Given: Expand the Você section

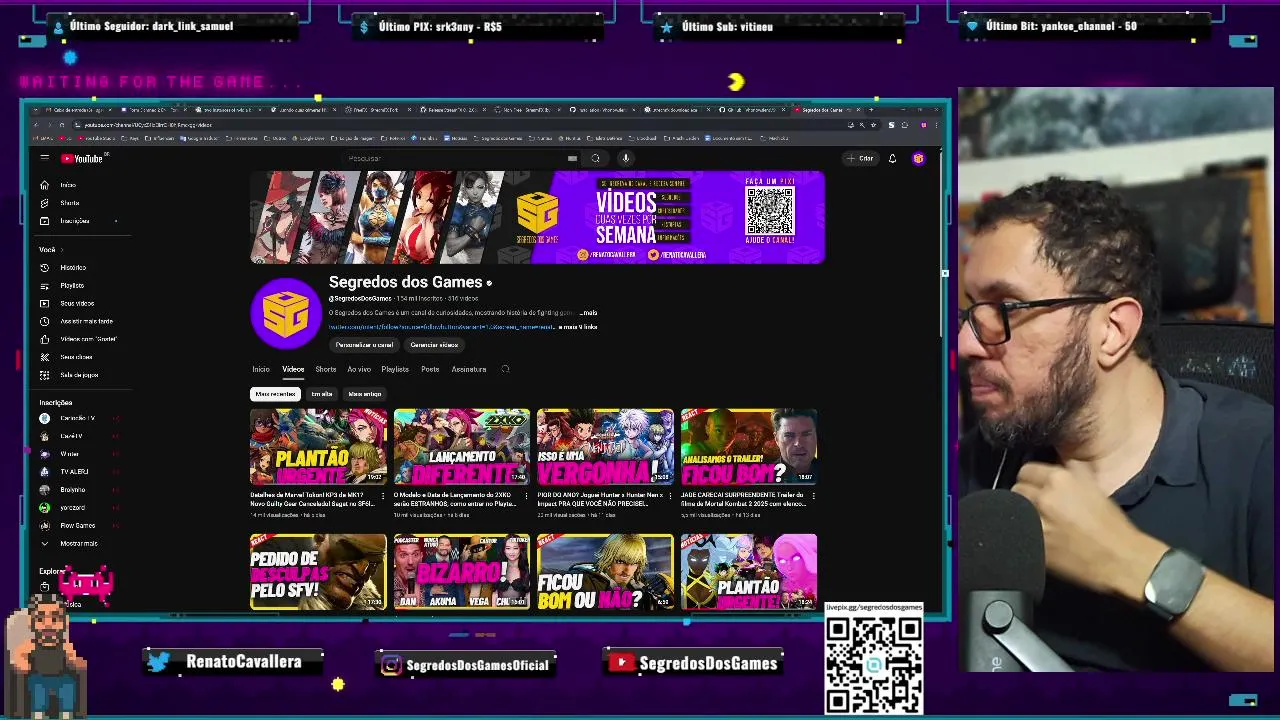Looking at the screenshot, I should (x=51, y=249).
